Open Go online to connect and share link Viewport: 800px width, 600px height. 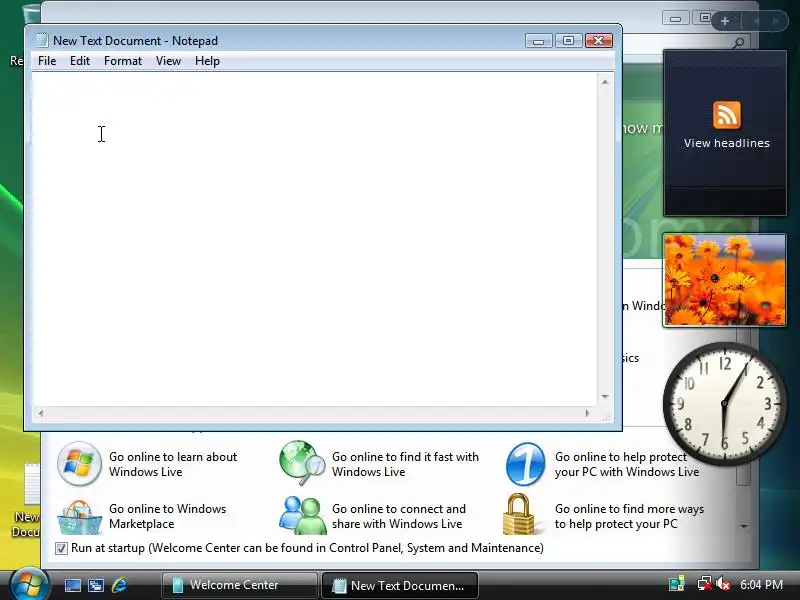398,516
